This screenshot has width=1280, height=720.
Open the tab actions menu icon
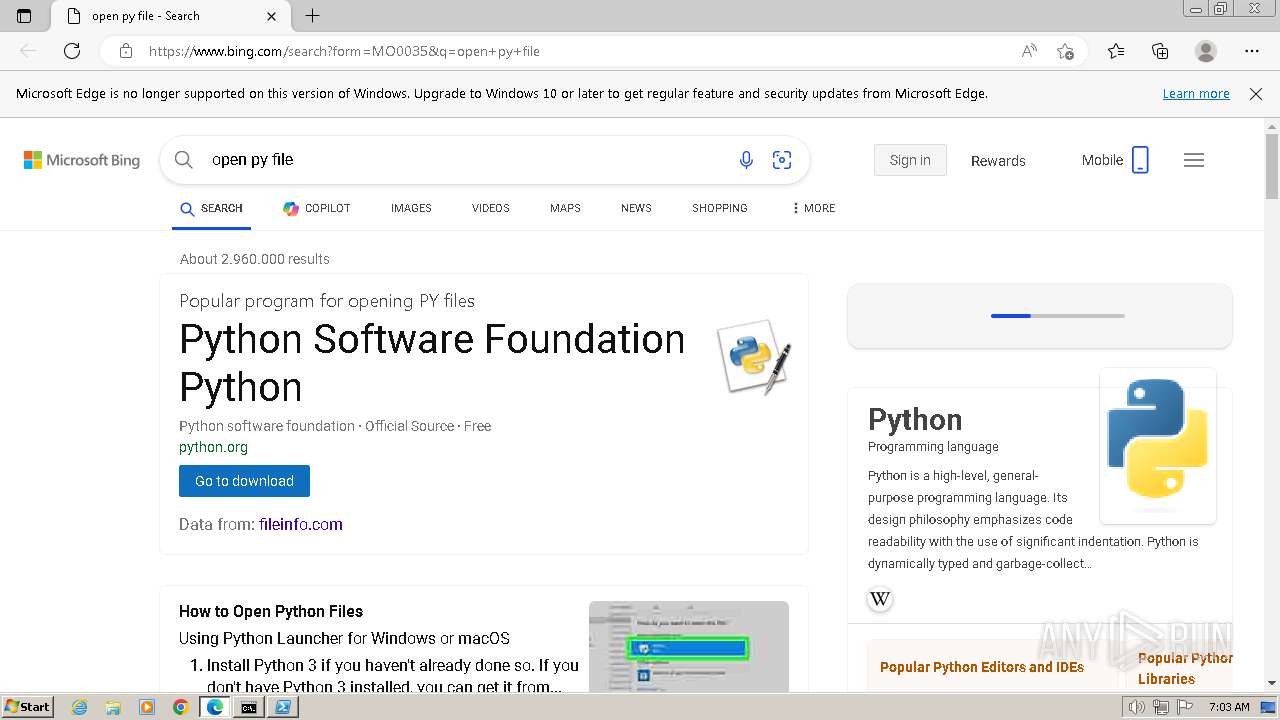pos(24,16)
